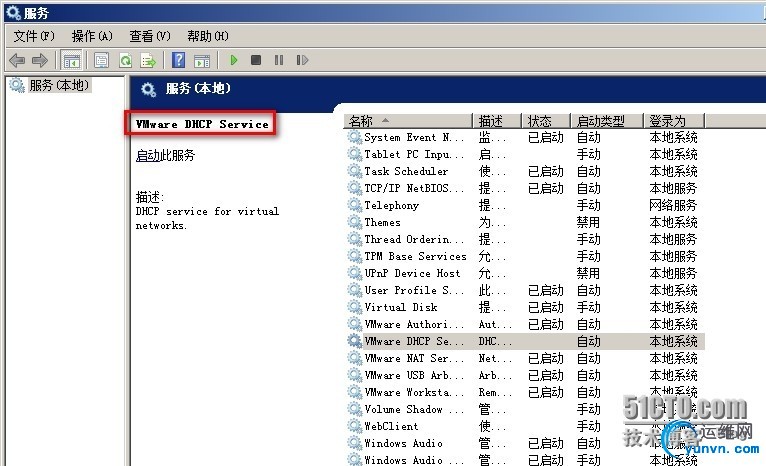
Task: Select the VMware Authori... service row
Action: point(524,324)
